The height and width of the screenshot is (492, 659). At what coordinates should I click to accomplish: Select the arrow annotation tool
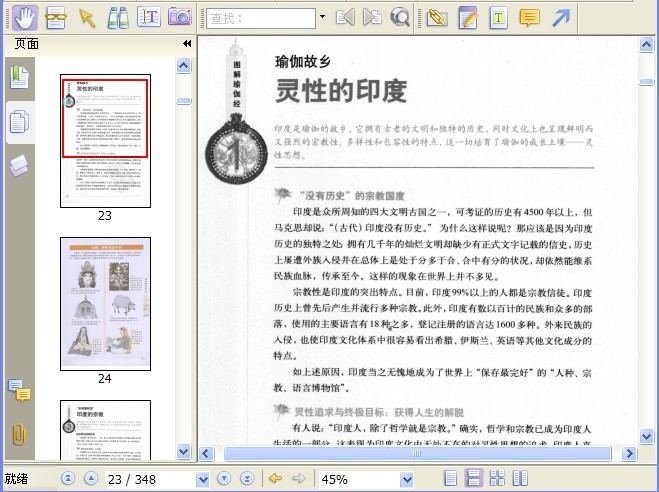tap(561, 18)
